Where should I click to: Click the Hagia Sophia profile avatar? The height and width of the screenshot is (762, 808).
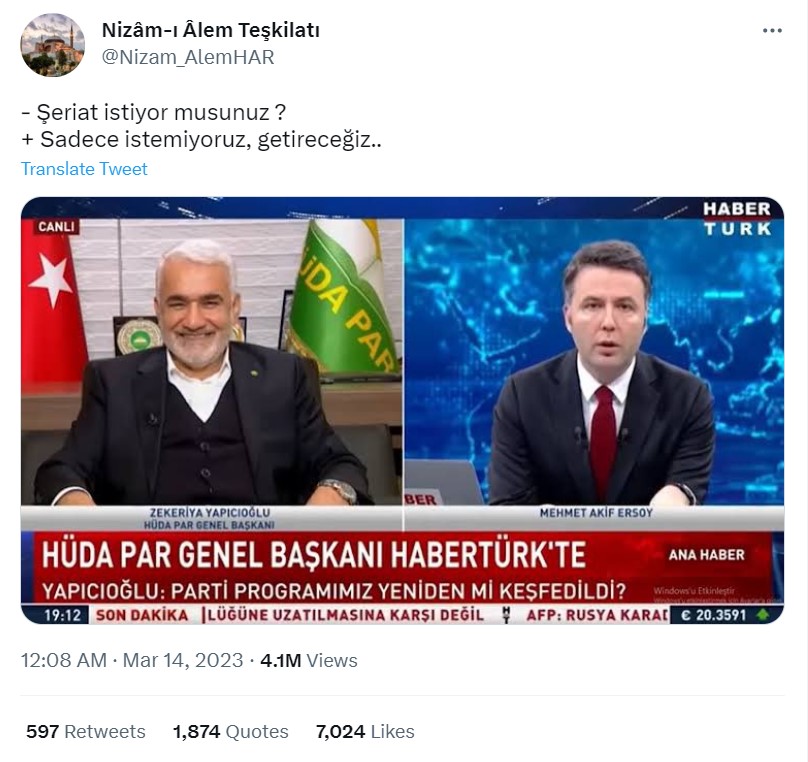(x=52, y=45)
